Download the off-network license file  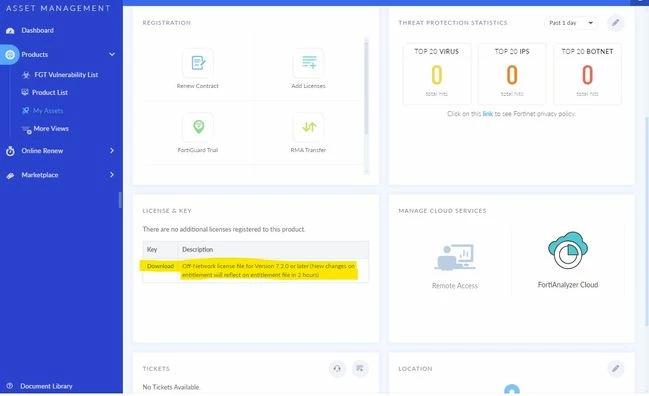click(160, 266)
